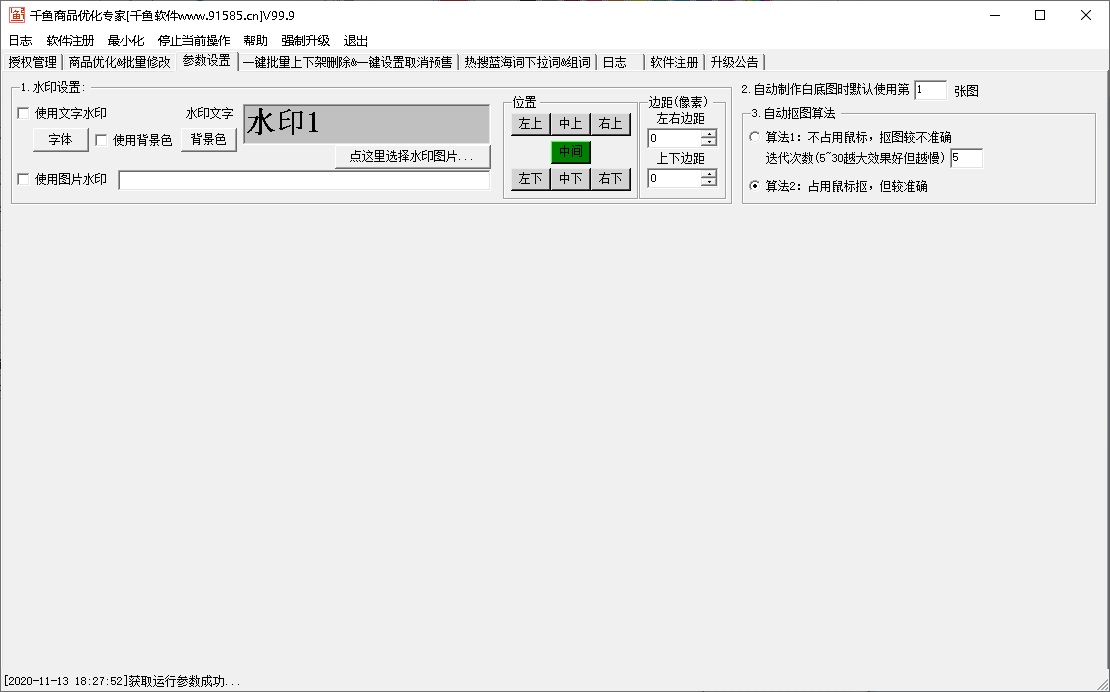Decrease 左右边距 with down arrow
Image resolution: width=1110 pixels, height=692 pixels.
tap(709, 143)
